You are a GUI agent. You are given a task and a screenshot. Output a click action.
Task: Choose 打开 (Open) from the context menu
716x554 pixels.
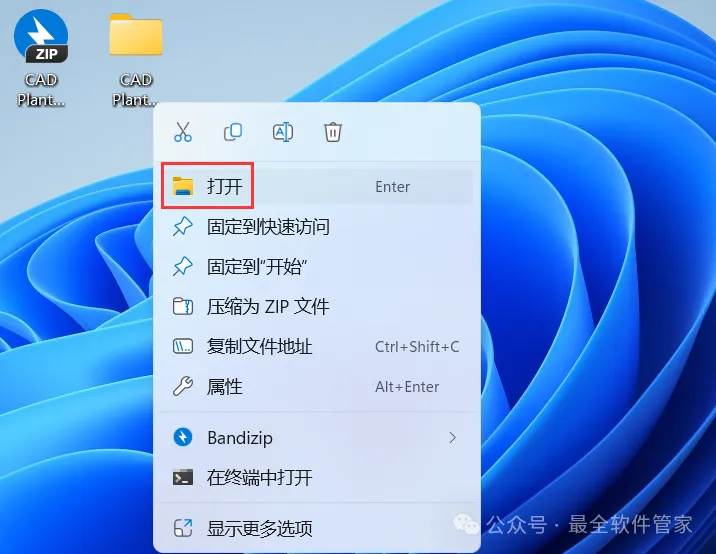tap(317, 186)
